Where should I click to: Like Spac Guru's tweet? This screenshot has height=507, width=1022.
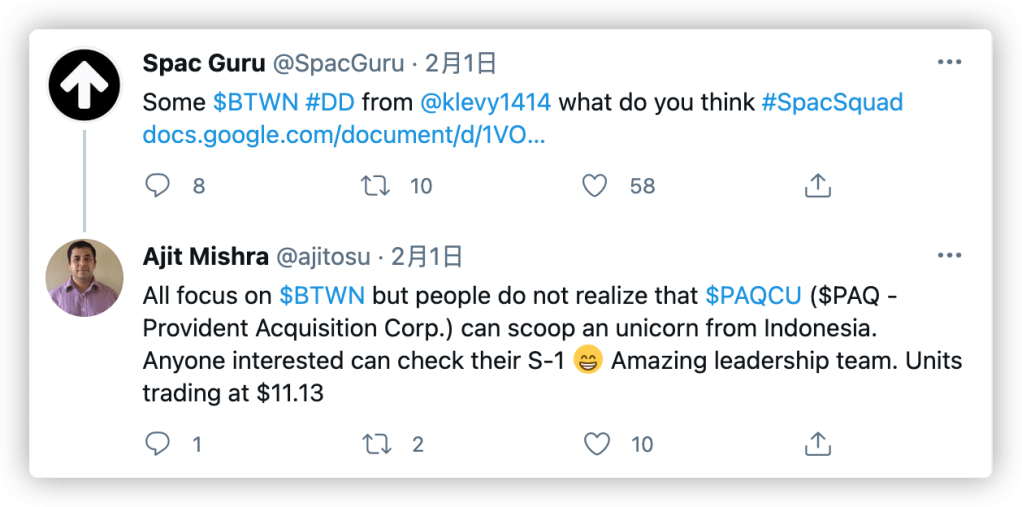point(595,185)
